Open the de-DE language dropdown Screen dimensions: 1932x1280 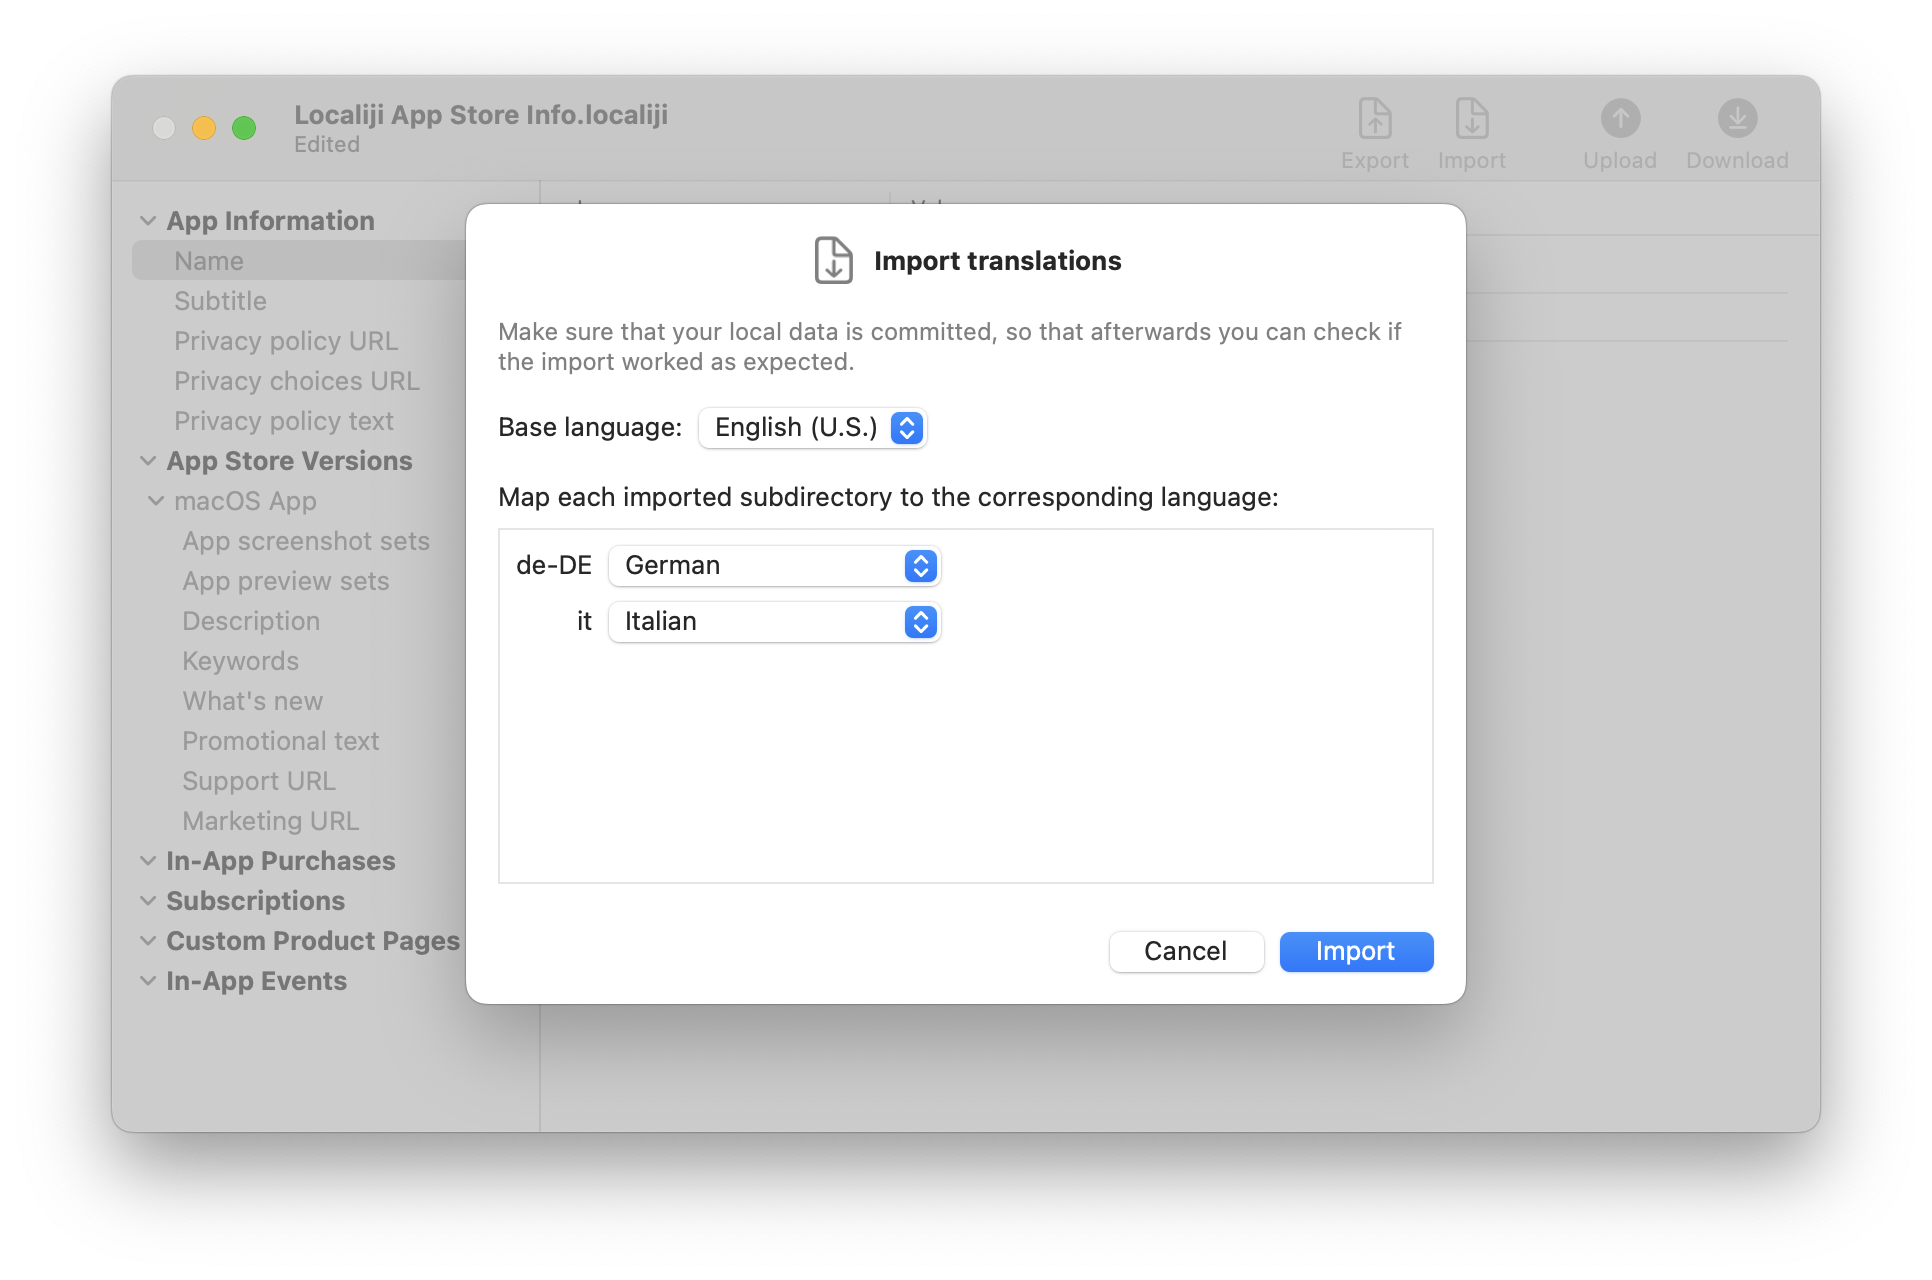point(774,565)
